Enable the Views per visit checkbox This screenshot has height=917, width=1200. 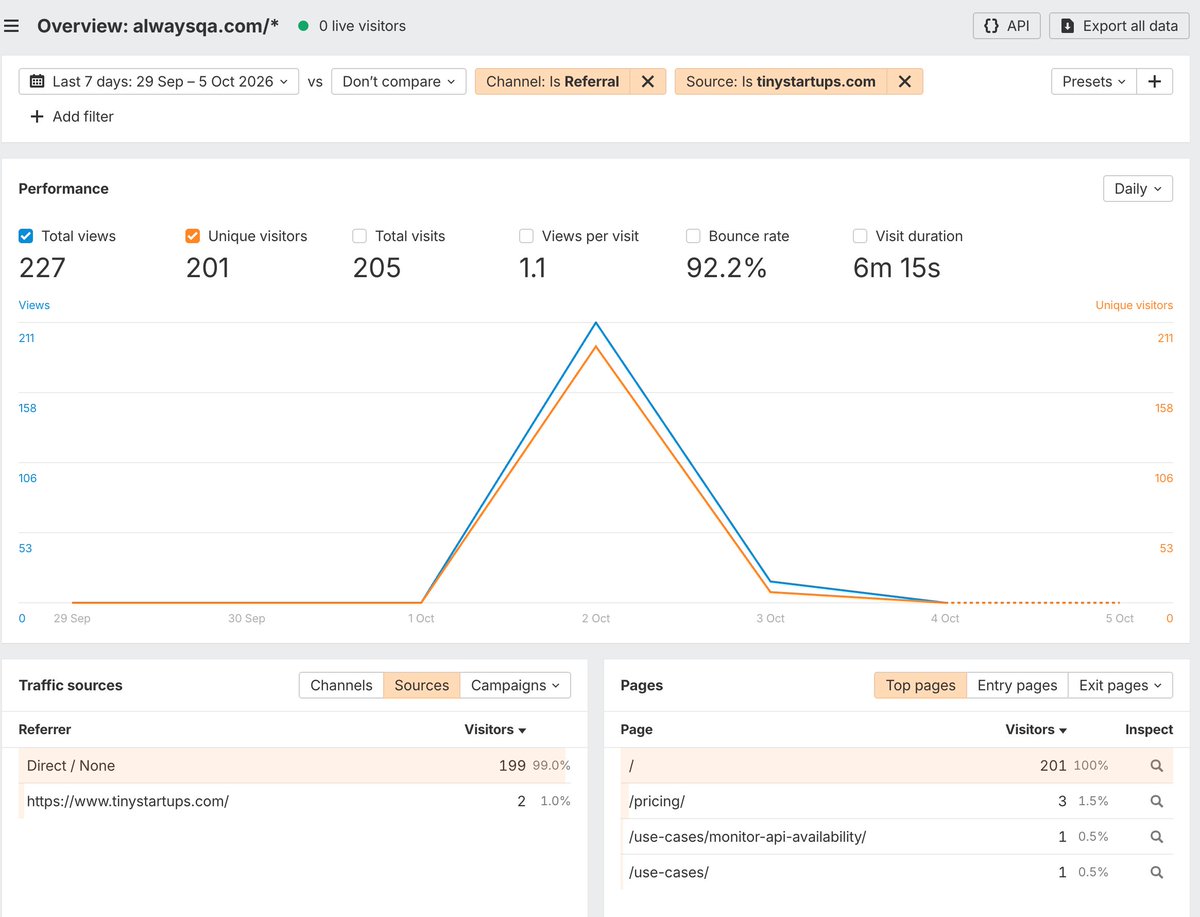click(526, 236)
